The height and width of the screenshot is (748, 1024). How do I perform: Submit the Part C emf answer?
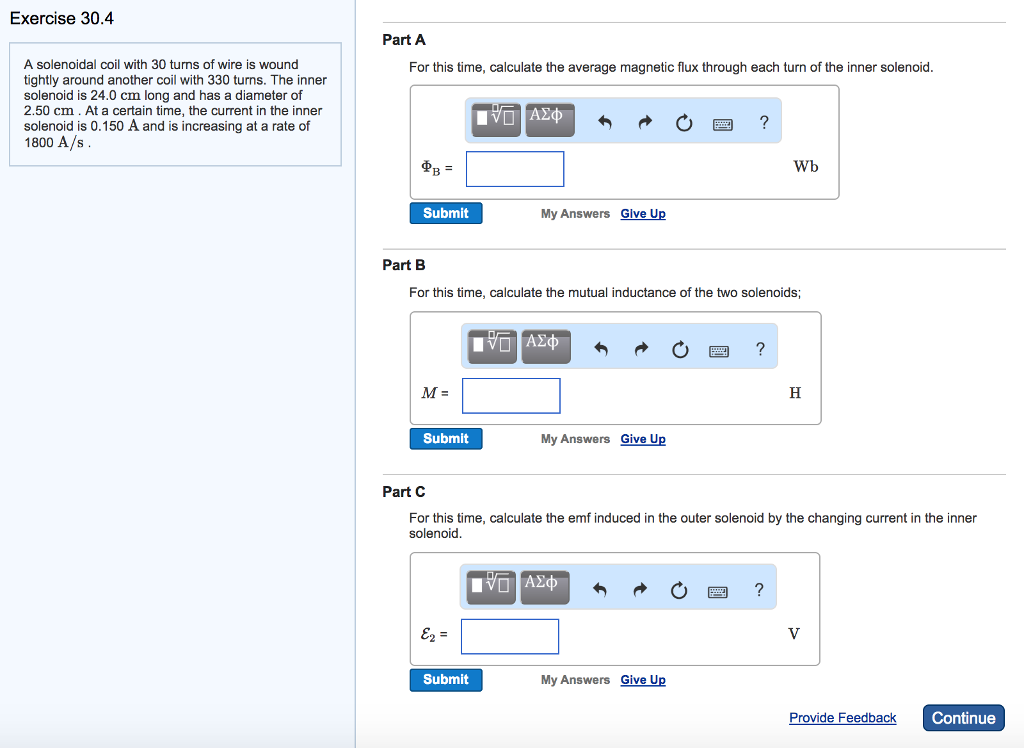(446, 680)
